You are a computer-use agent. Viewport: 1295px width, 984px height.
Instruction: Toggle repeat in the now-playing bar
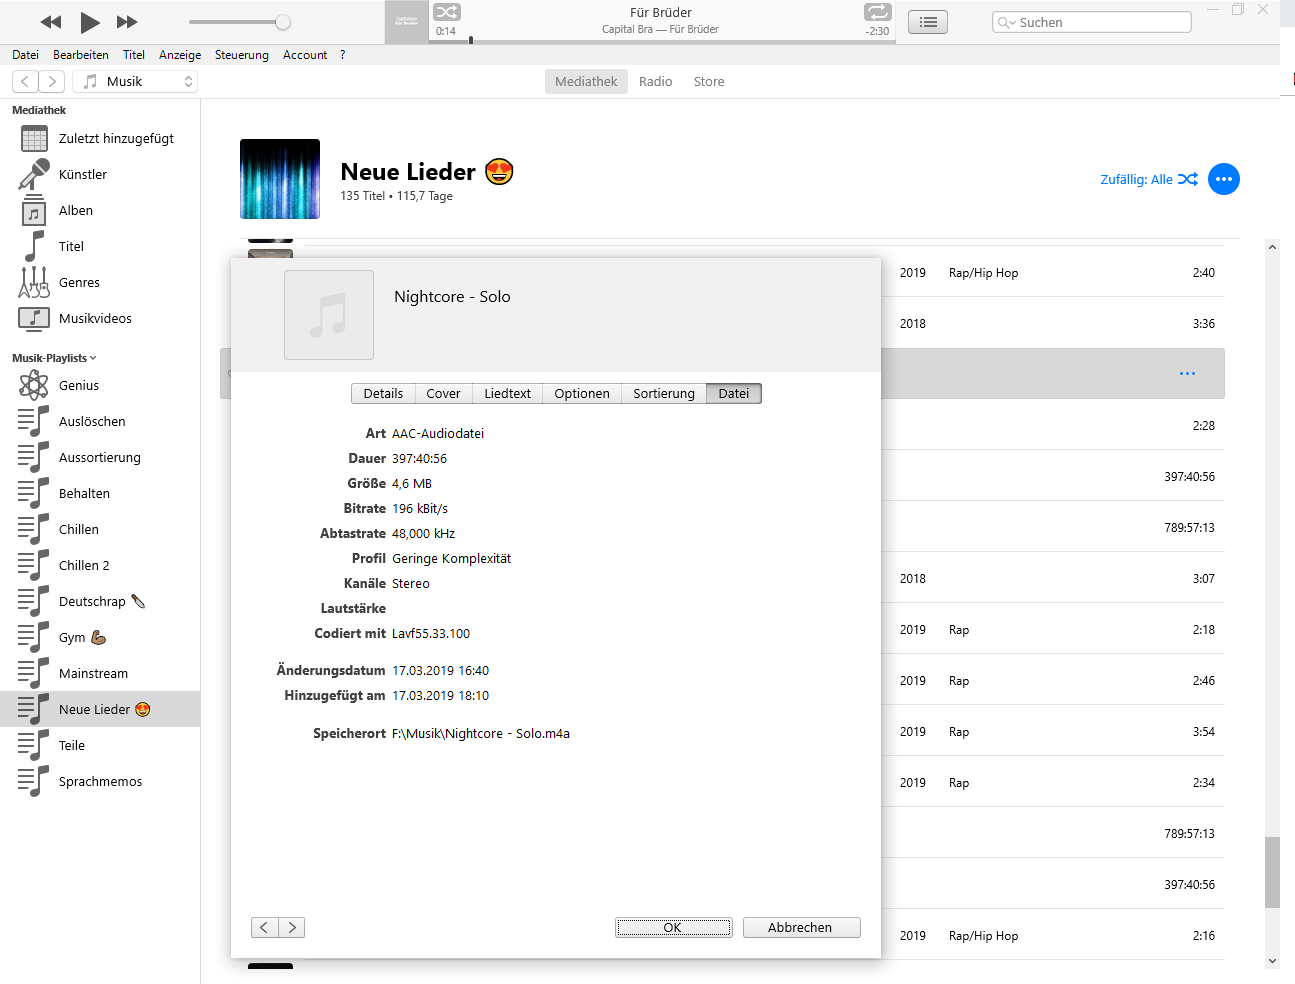point(877,12)
